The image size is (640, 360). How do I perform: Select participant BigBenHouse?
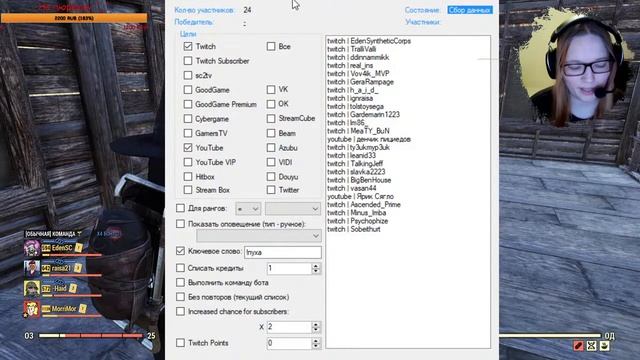(x=359, y=180)
